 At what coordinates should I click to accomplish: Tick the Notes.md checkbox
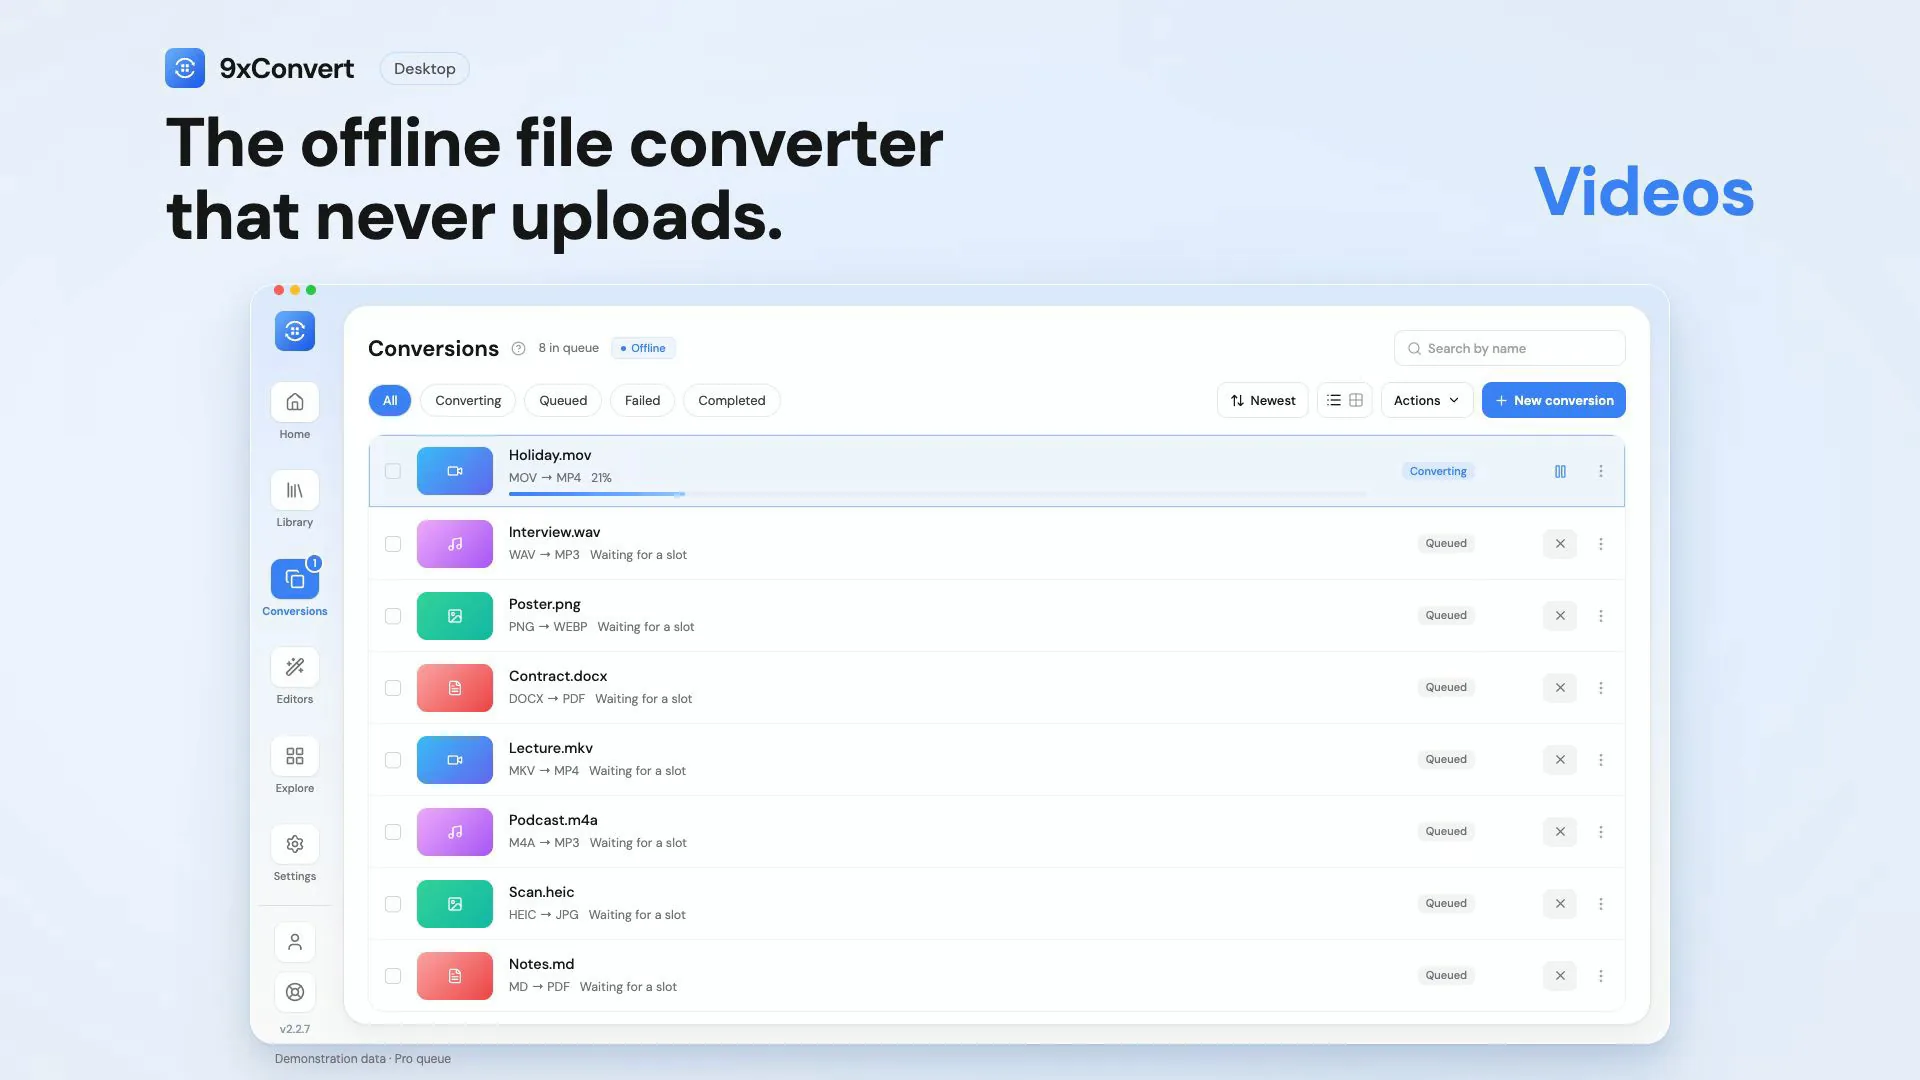coord(393,976)
